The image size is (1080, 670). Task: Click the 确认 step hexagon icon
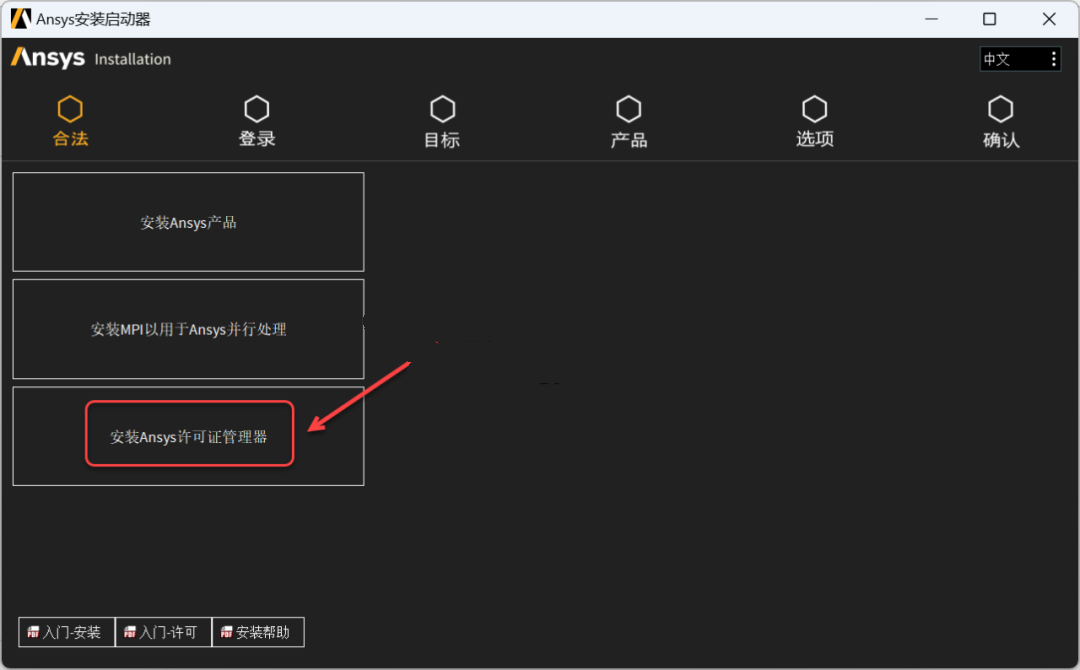(1001, 109)
